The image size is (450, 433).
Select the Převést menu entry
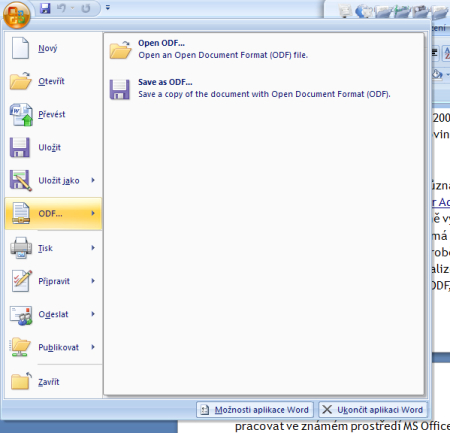coord(53,114)
